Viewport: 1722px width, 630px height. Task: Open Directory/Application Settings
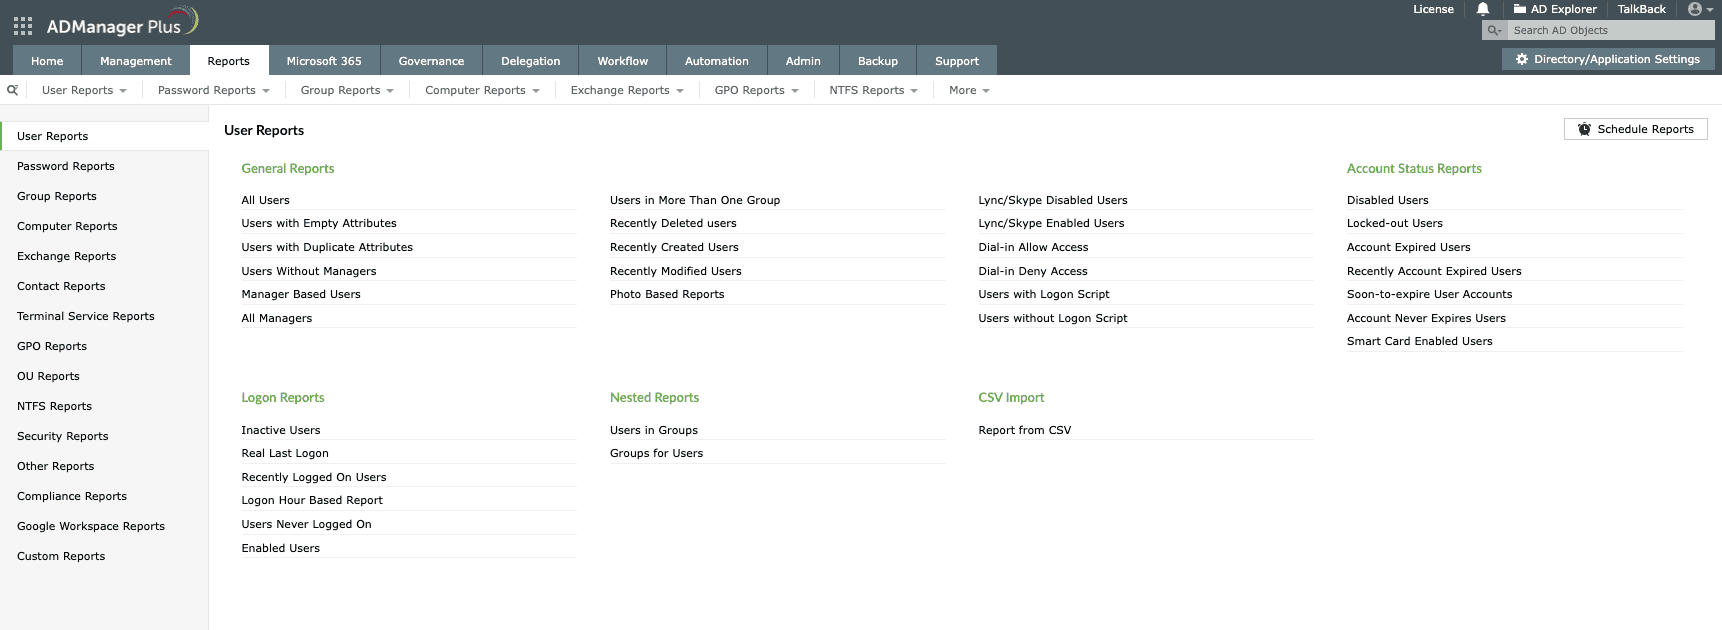[x=1607, y=60]
